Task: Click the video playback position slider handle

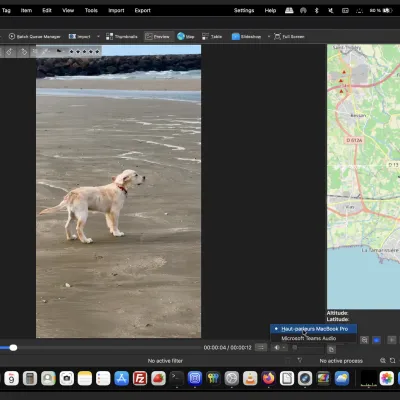Action: click(13, 348)
